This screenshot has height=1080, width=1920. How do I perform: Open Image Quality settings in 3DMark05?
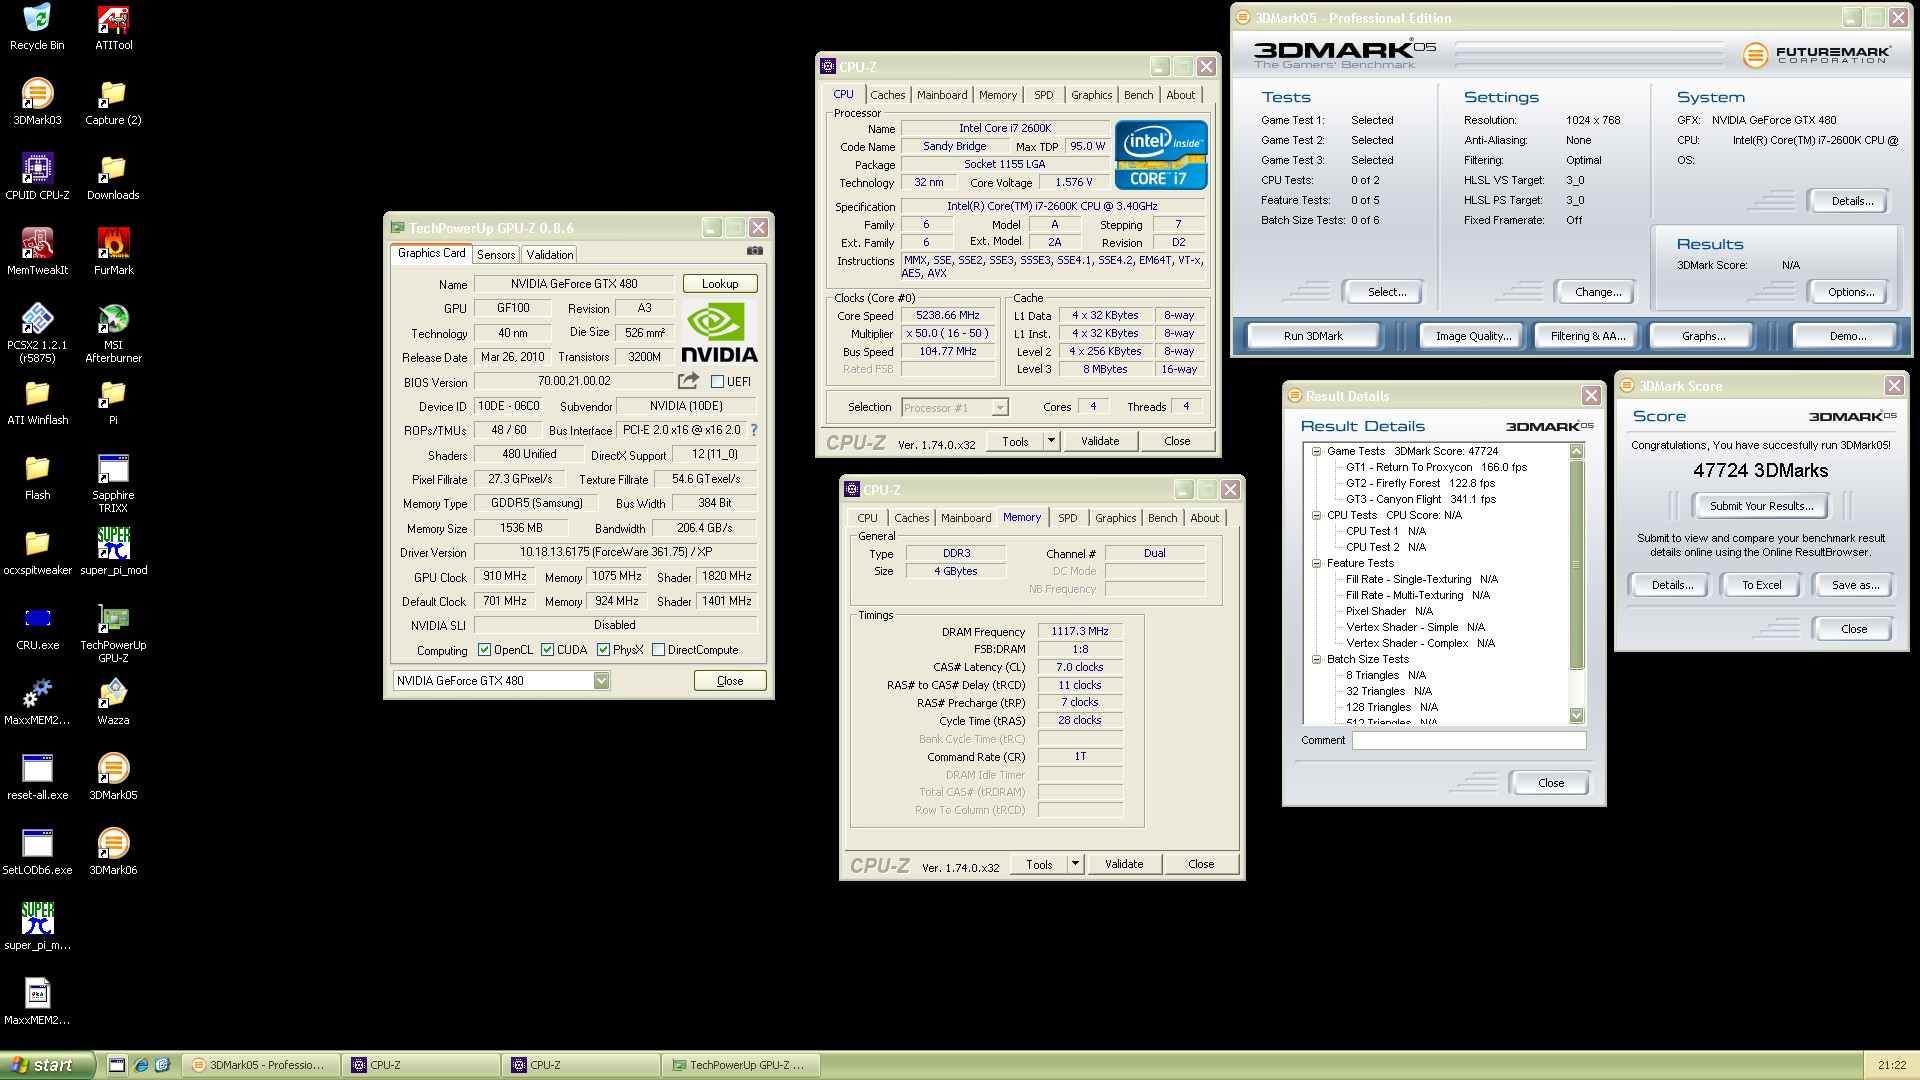pyautogui.click(x=1473, y=336)
